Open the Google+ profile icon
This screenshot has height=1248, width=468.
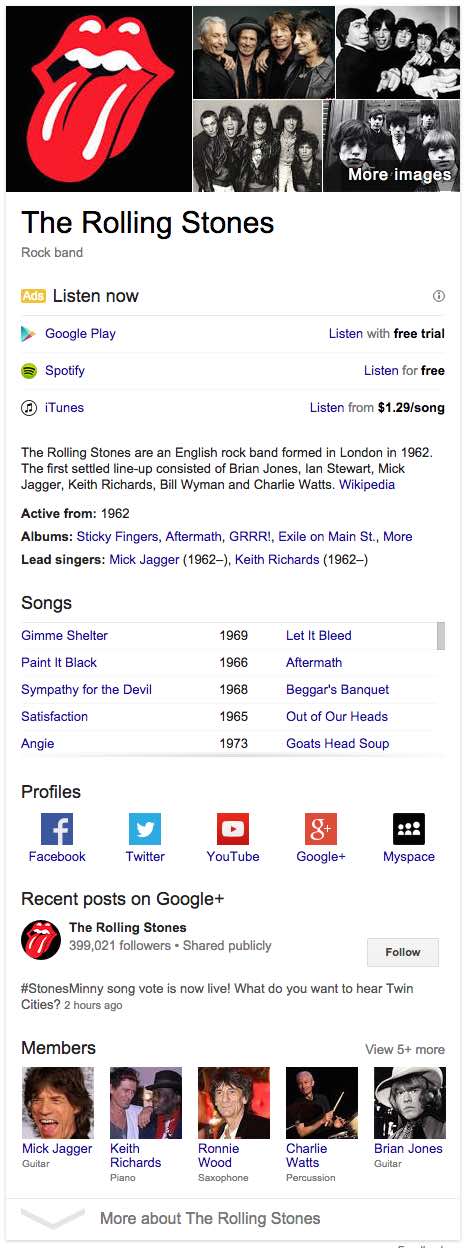click(321, 829)
